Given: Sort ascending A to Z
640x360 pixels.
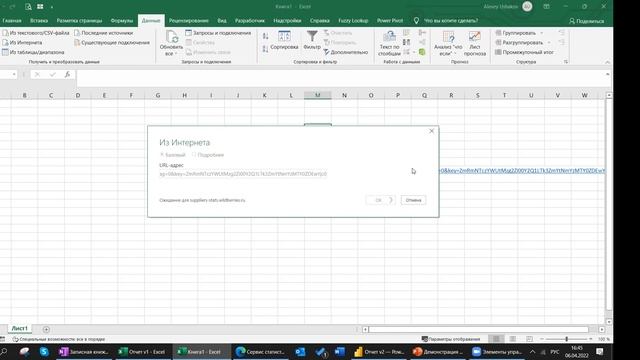Looking at the screenshot, I should (x=265, y=36).
